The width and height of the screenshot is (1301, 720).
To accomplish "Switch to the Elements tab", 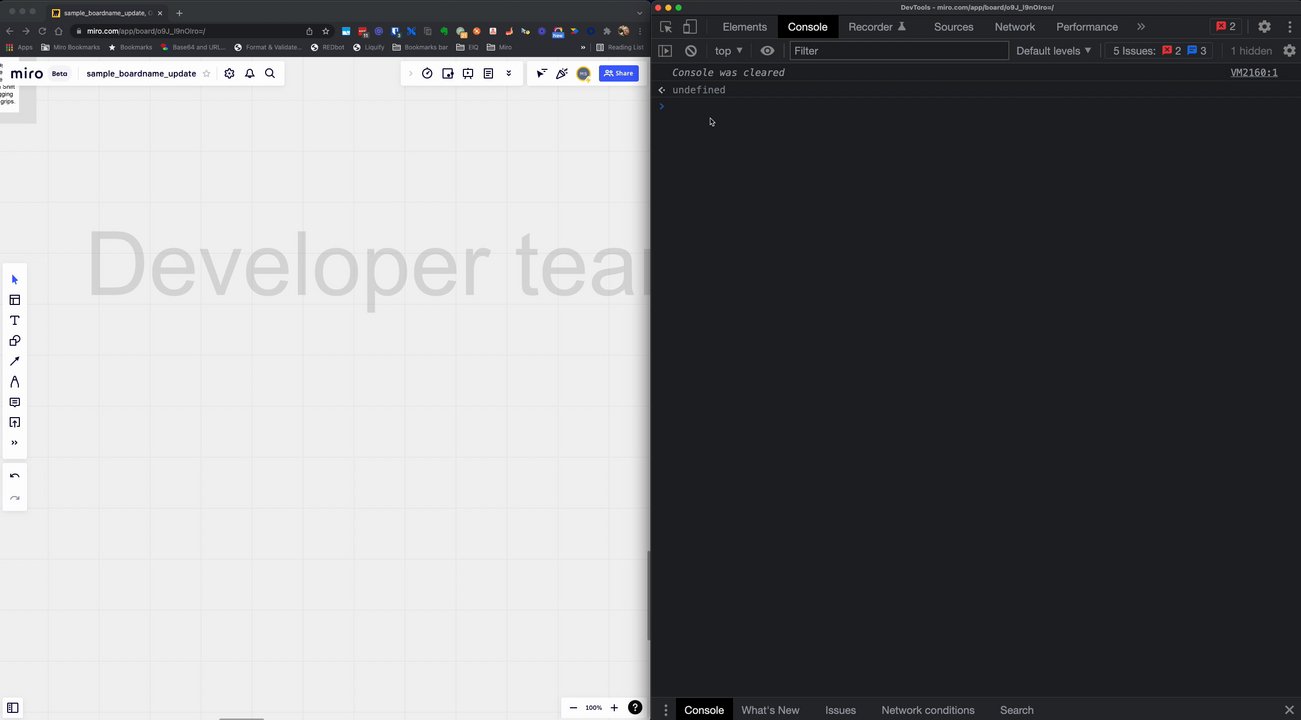I will (x=745, y=27).
